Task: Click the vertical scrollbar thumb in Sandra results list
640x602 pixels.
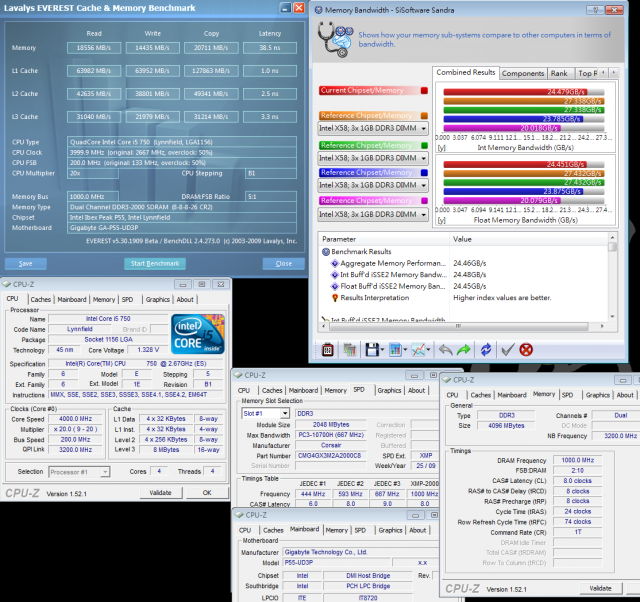Action: [612, 247]
